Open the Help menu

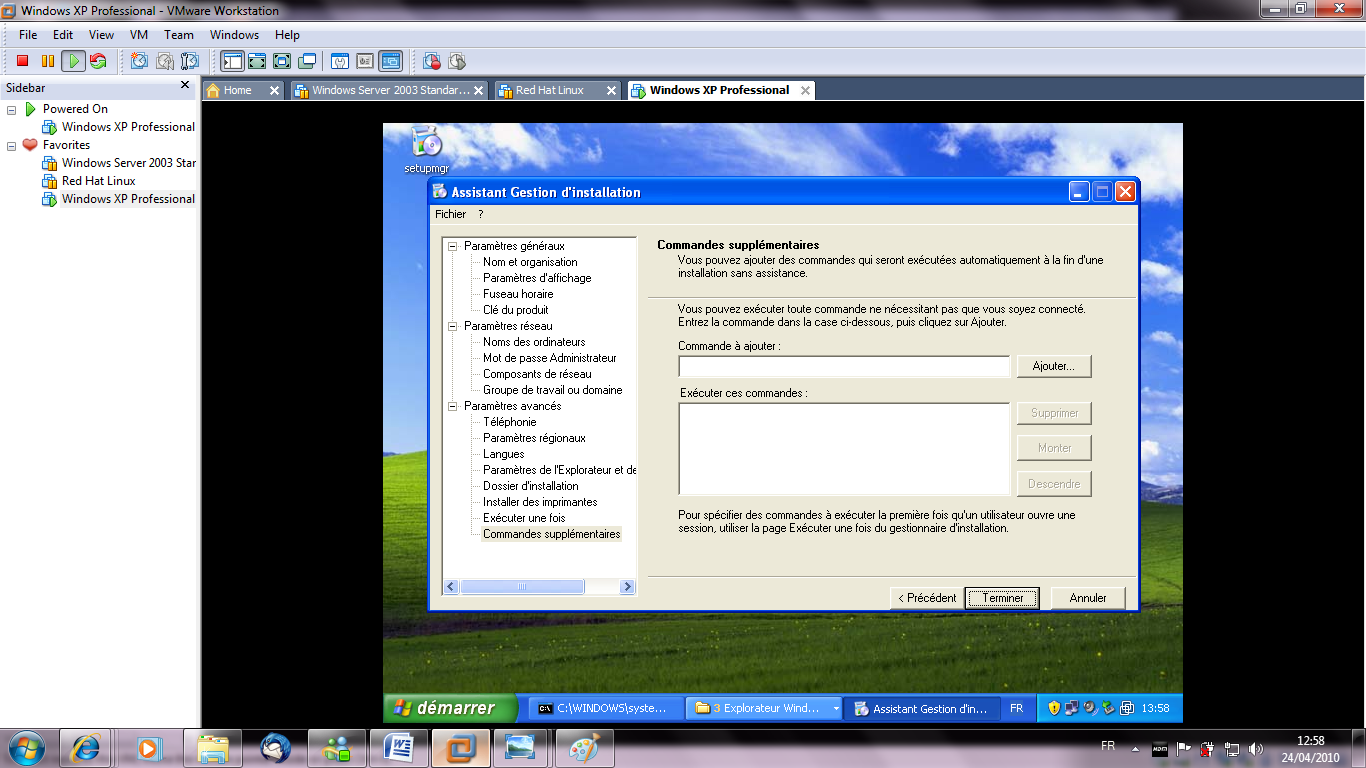tap(287, 35)
